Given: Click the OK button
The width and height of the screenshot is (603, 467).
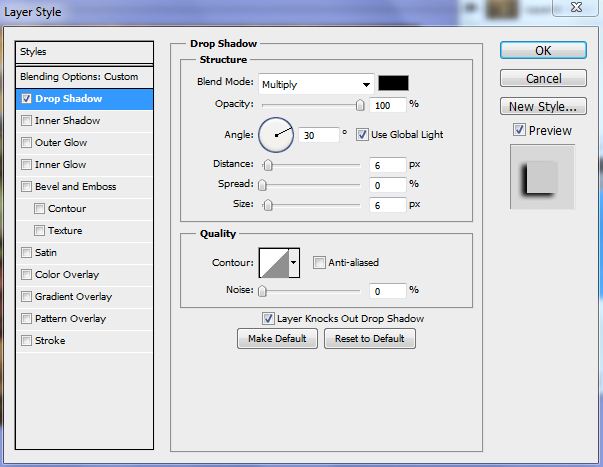Looking at the screenshot, I should click(543, 50).
